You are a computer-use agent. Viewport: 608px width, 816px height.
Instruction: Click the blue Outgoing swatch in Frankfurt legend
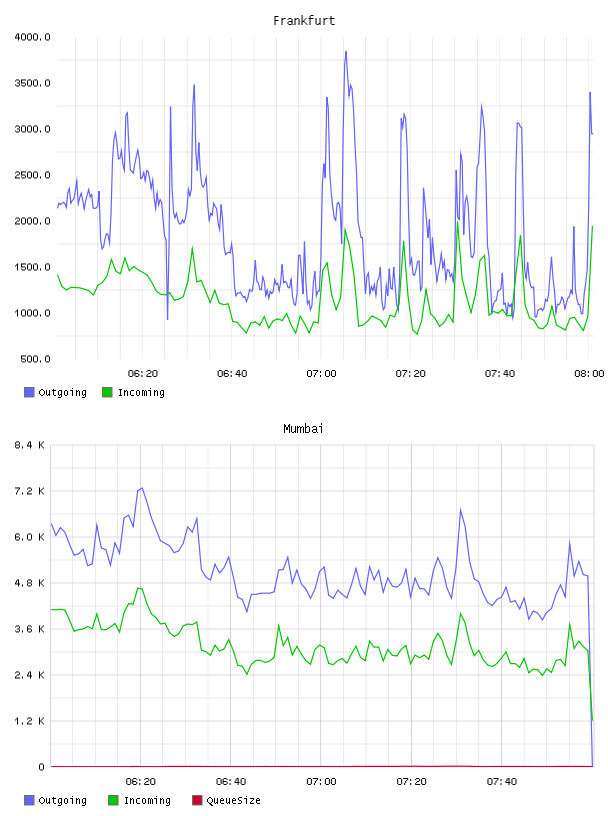click(29, 392)
